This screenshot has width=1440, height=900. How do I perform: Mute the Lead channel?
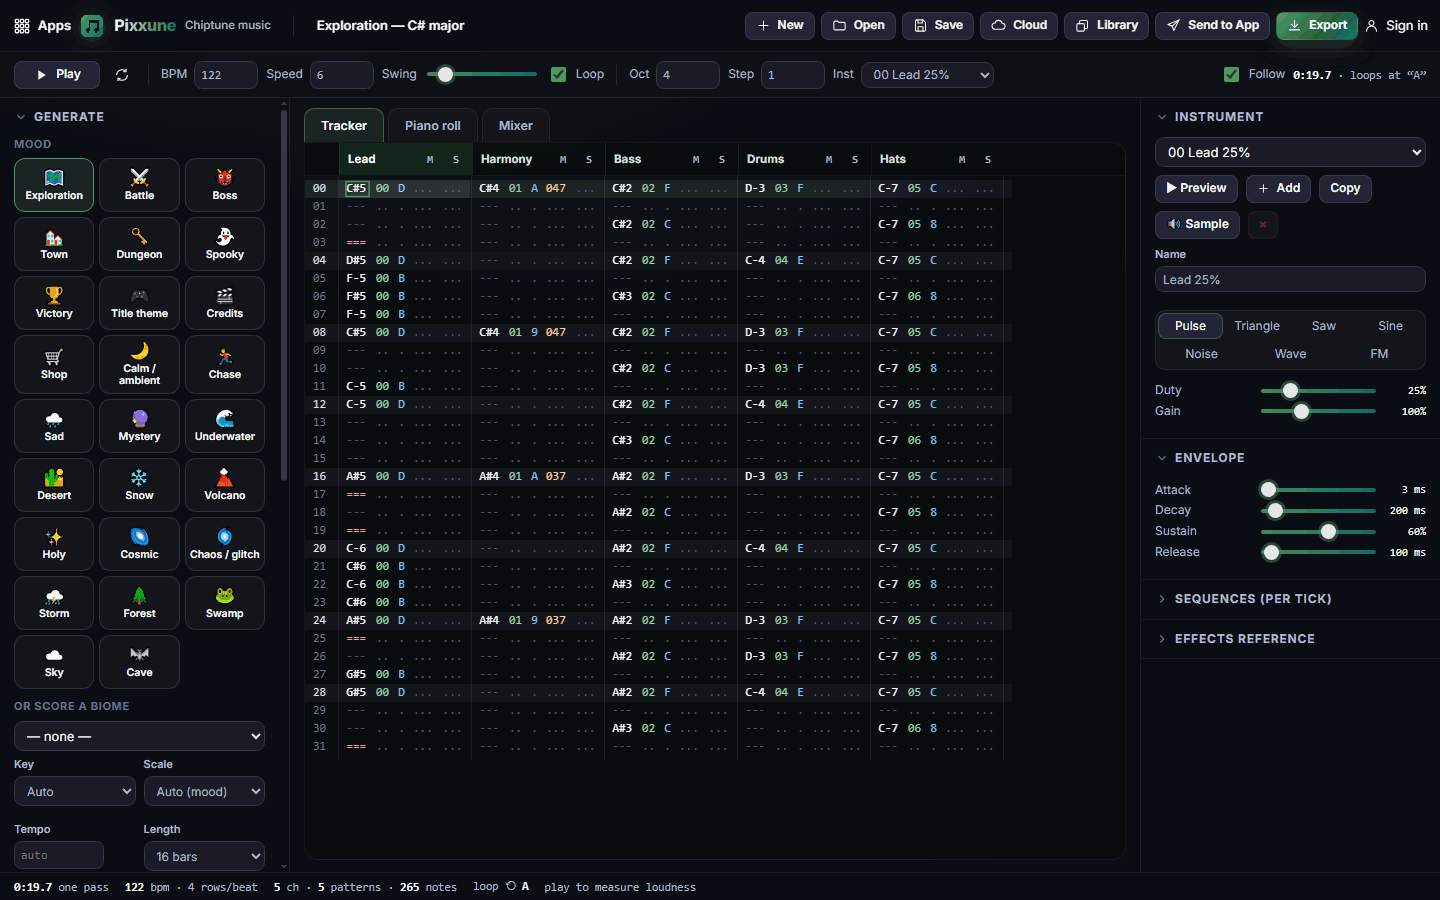430,160
